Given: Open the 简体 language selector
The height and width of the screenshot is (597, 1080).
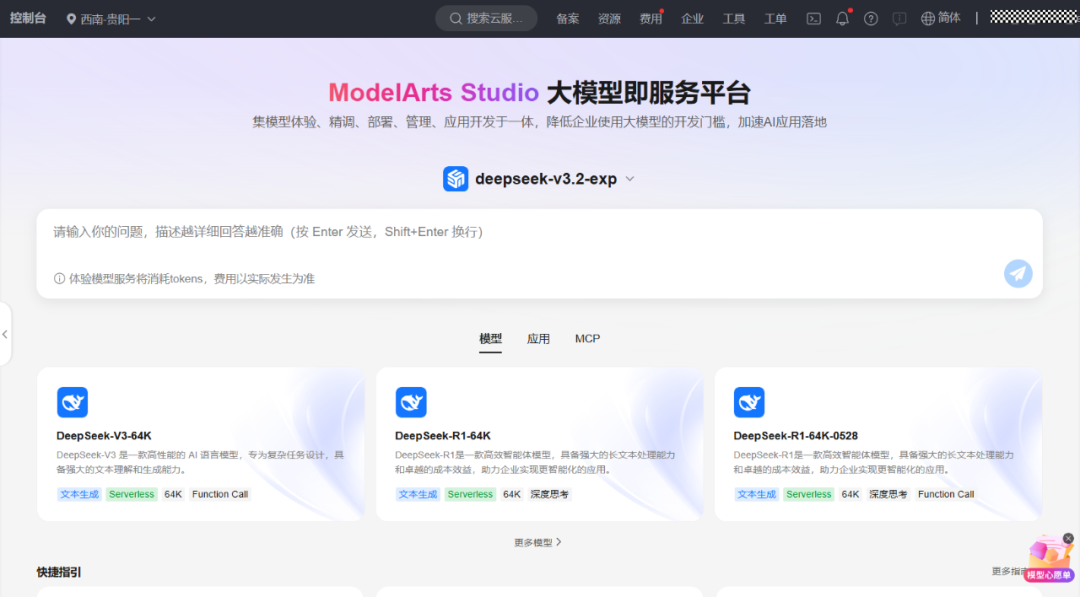Looking at the screenshot, I should coord(941,19).
